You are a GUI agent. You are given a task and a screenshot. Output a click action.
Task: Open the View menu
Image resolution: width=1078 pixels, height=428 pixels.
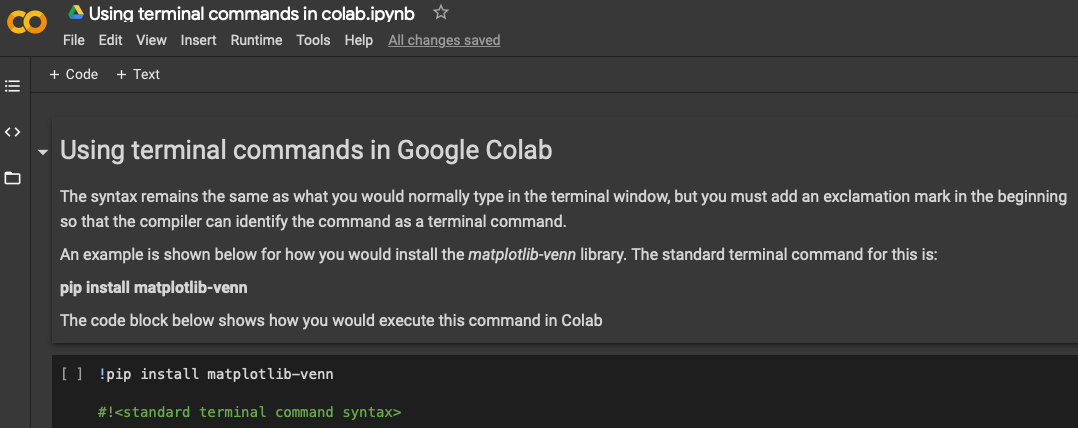point(151,41)
